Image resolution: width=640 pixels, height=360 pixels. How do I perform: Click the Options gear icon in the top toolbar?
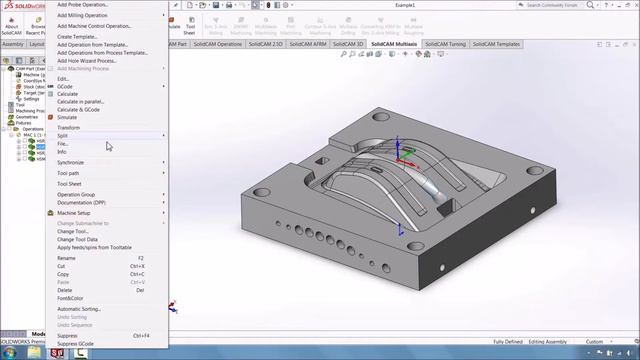pyautogui.click(x=286, y=5)
